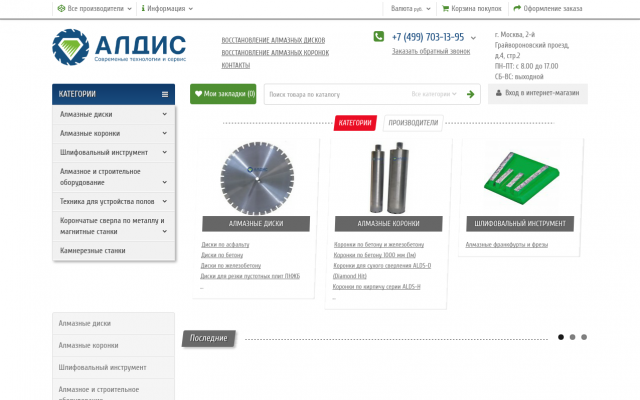Click phone number +7 (499) 703-13-95

coord(428,37)
